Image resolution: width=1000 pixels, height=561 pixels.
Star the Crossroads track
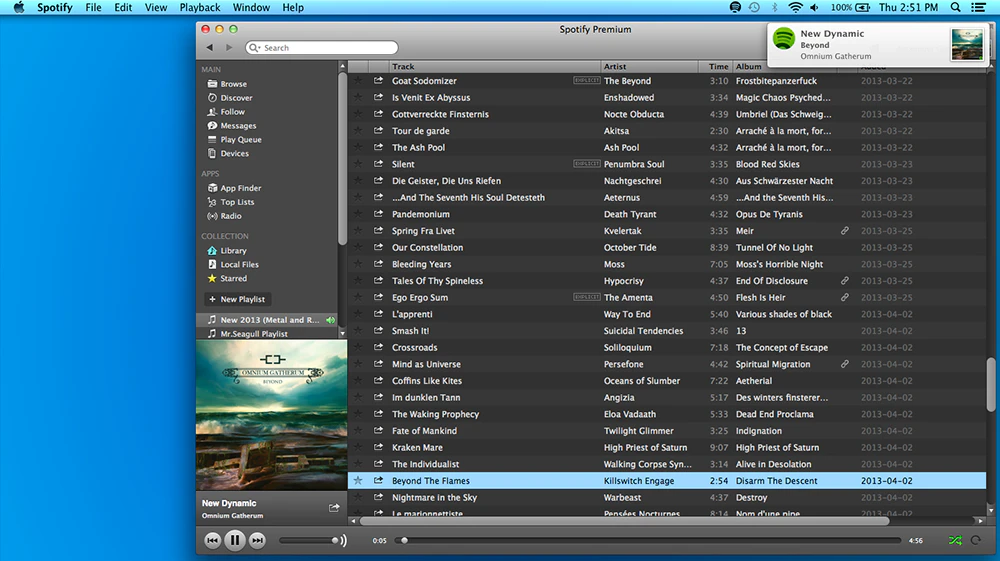(358, 347)
